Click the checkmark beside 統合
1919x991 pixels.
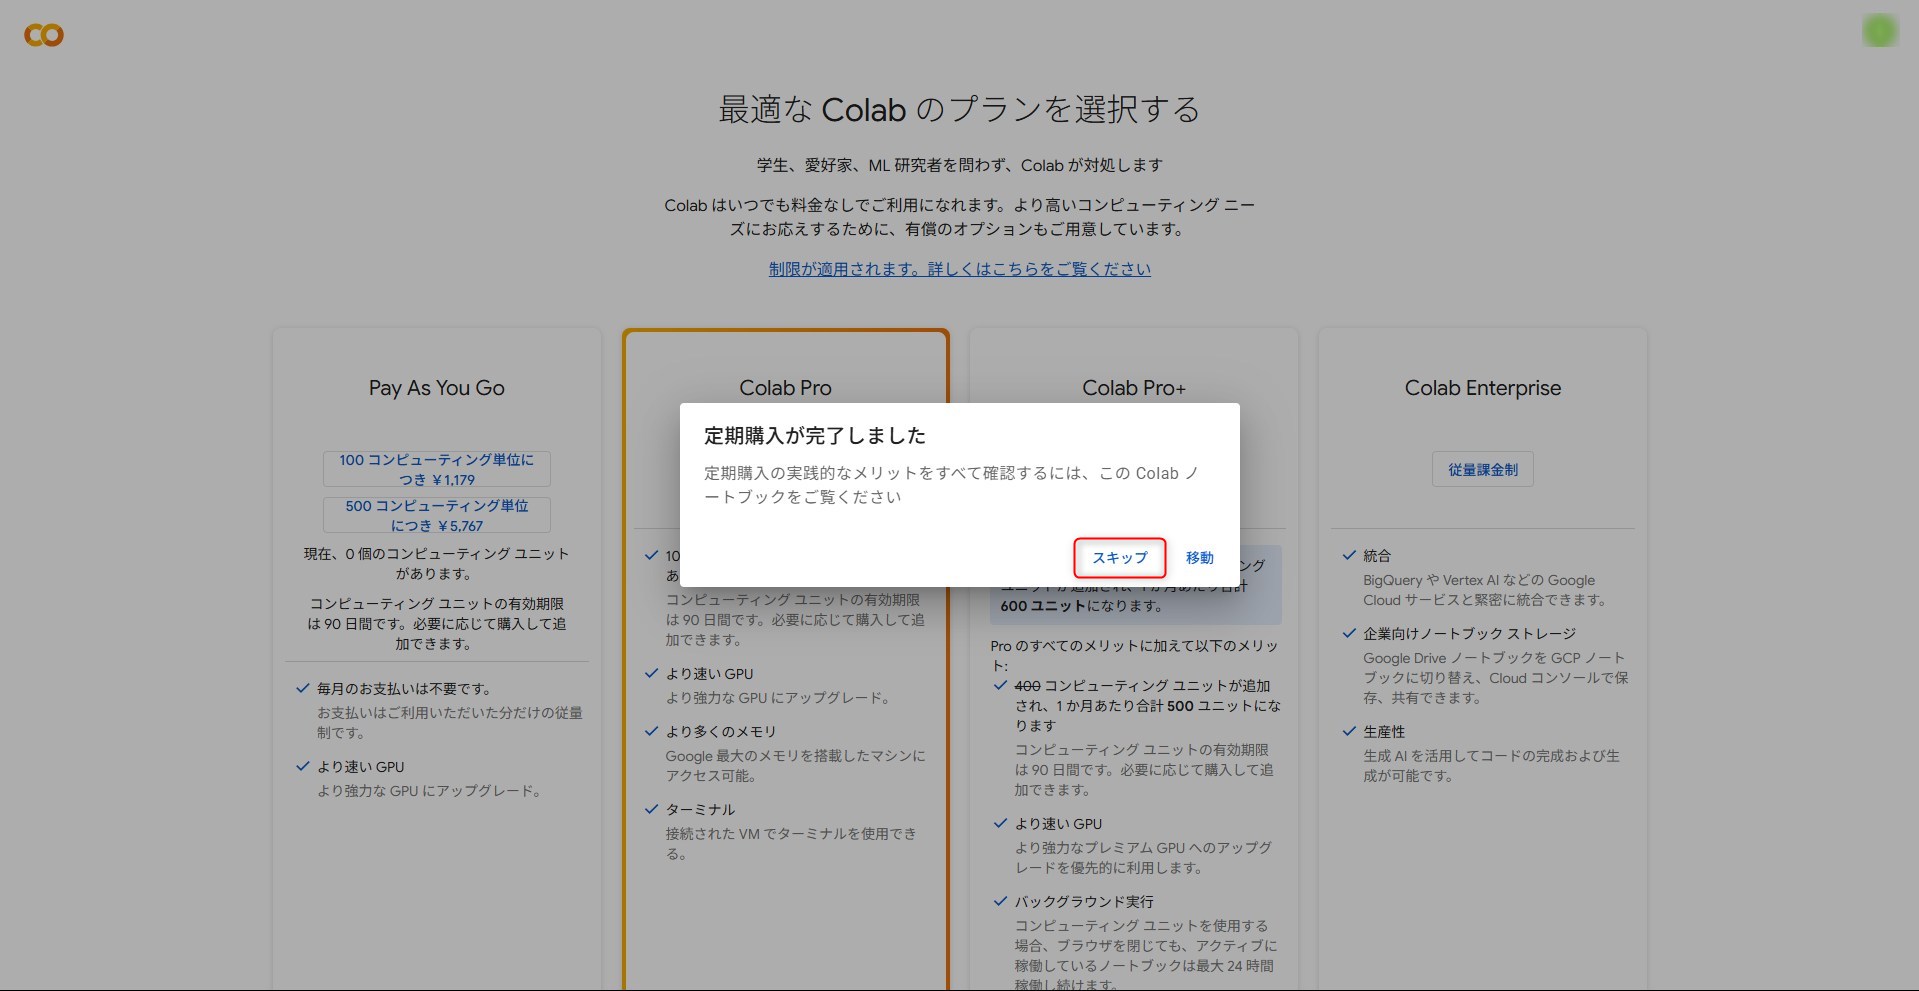point(1349,555)
